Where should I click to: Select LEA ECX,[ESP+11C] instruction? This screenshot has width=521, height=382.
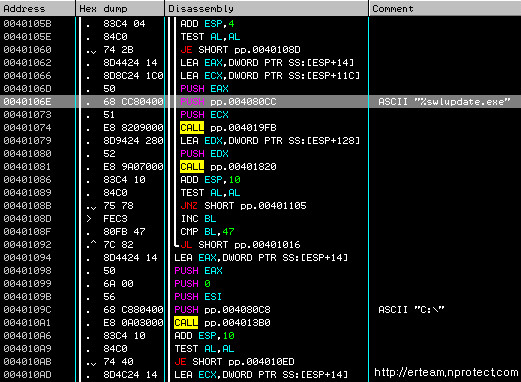(270, 76)
